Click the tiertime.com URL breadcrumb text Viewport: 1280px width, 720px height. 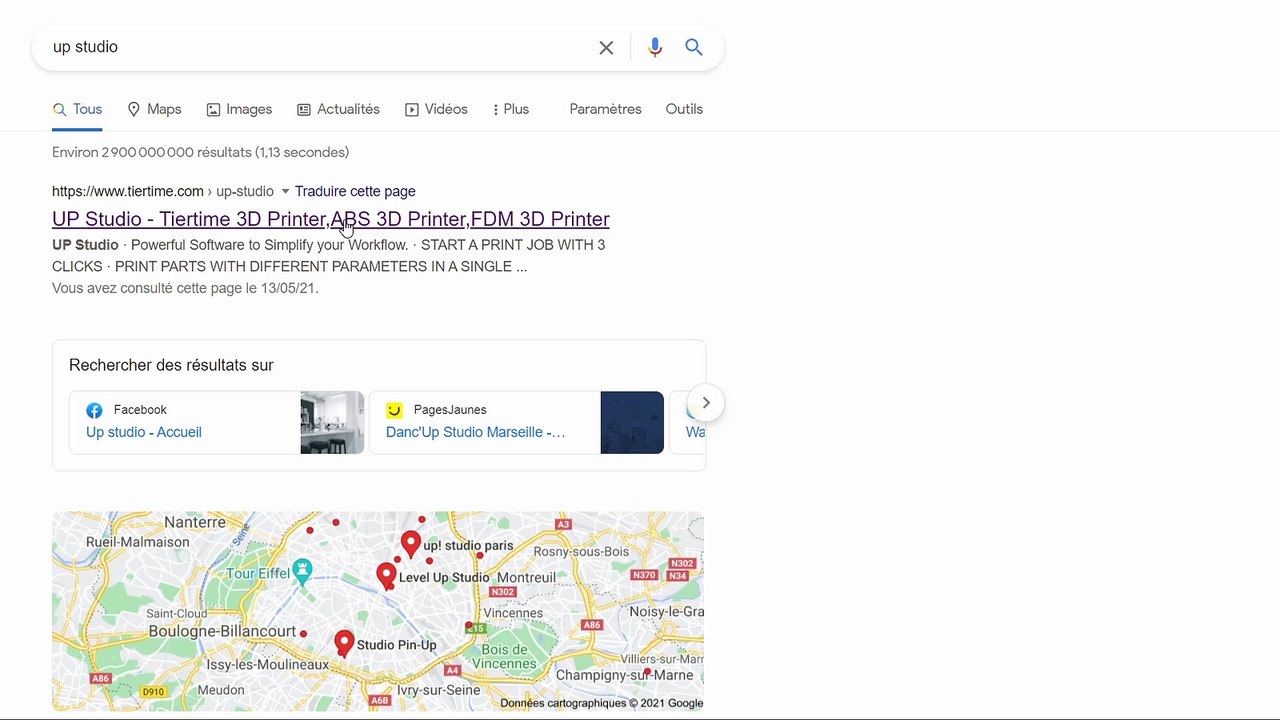click(x=162, y=191)
